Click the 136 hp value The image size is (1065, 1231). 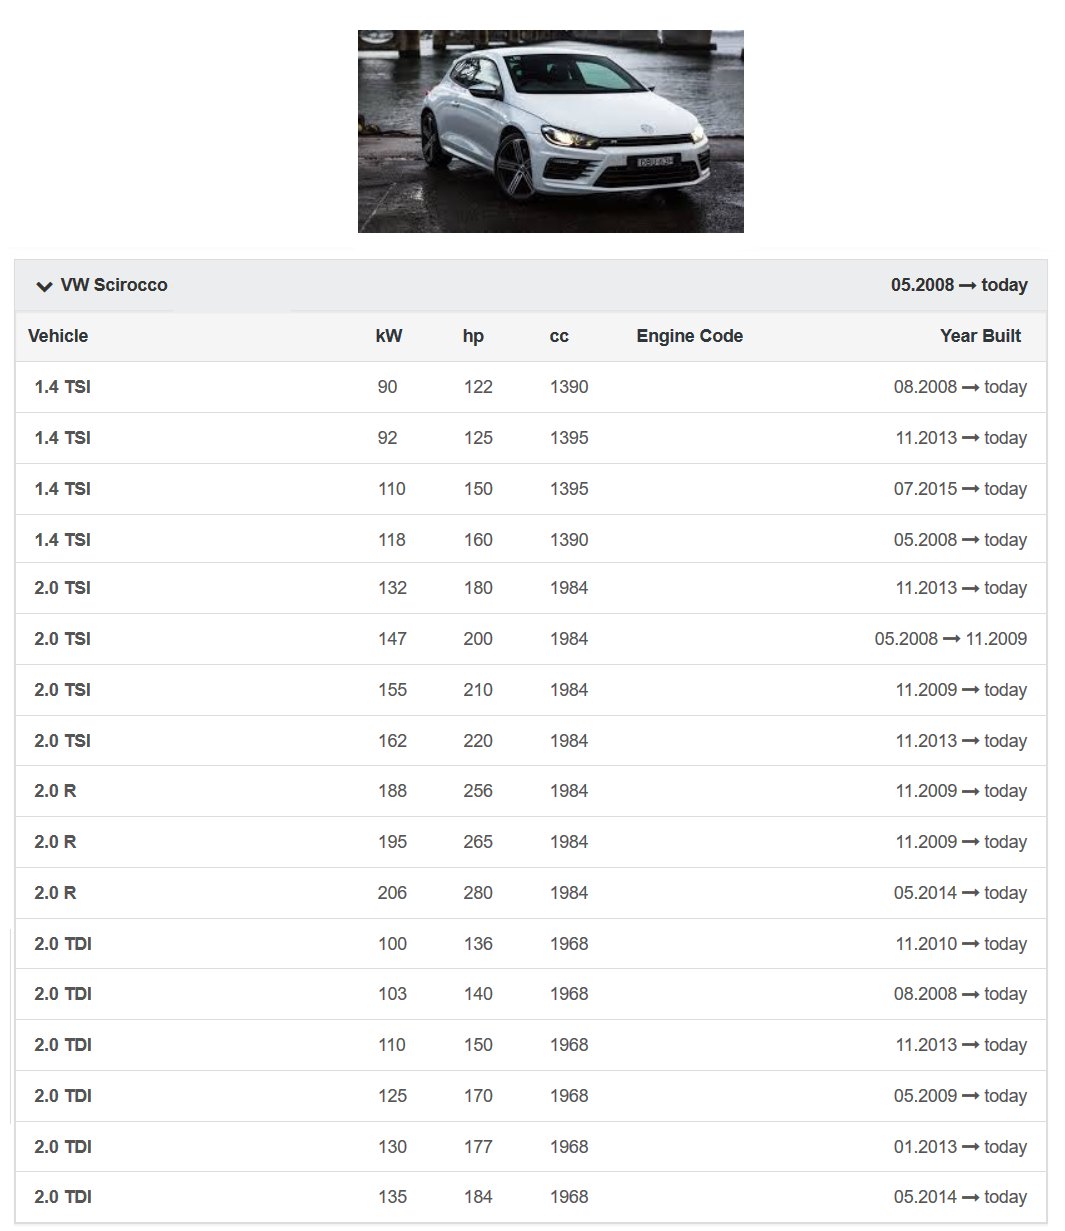(x=478, y=944)
